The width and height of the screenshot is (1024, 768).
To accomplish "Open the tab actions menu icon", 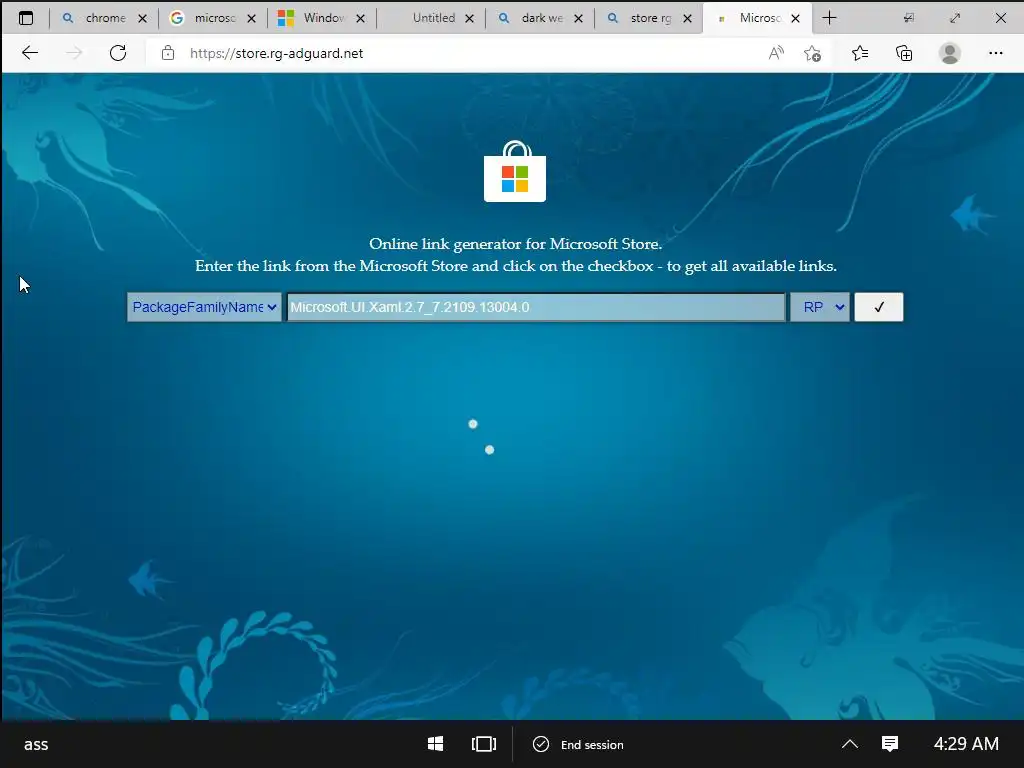I will click(x=25, y=18).
